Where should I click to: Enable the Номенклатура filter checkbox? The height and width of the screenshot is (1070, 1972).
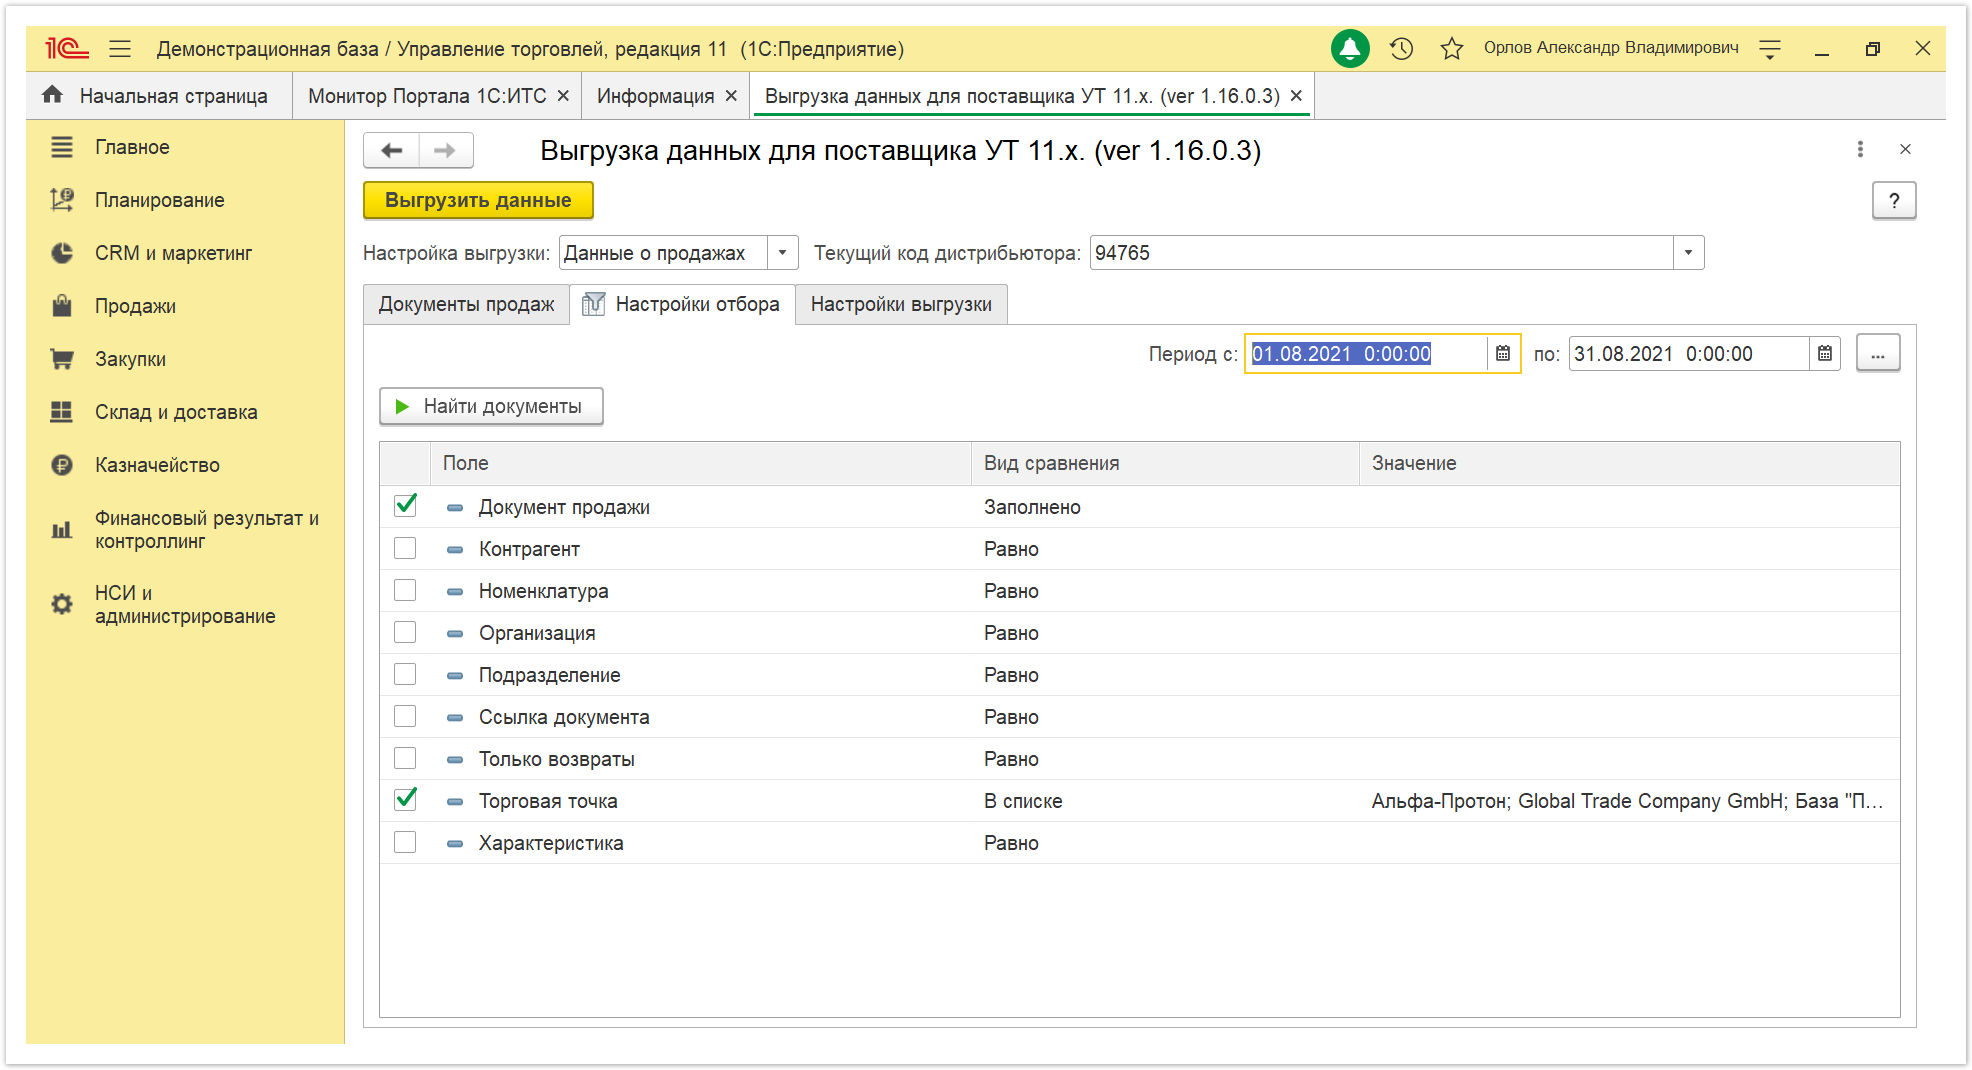[405, 590]
